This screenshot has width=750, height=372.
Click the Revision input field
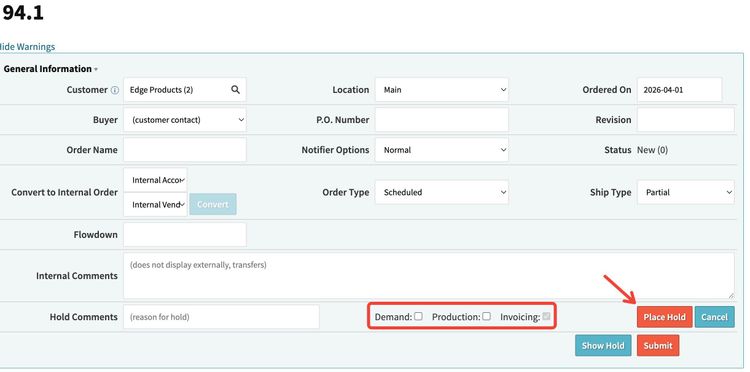pos(685,120)
